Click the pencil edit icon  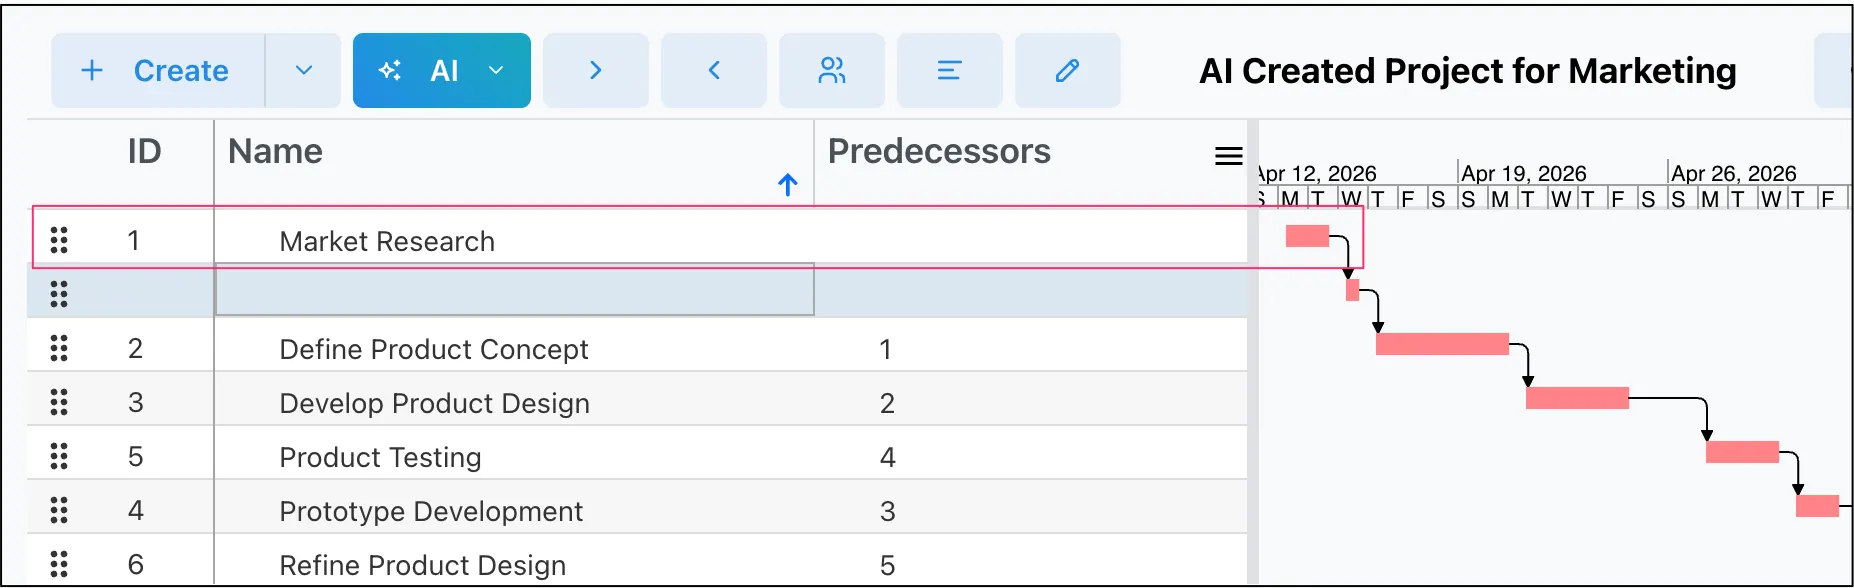click(1068, 70)
